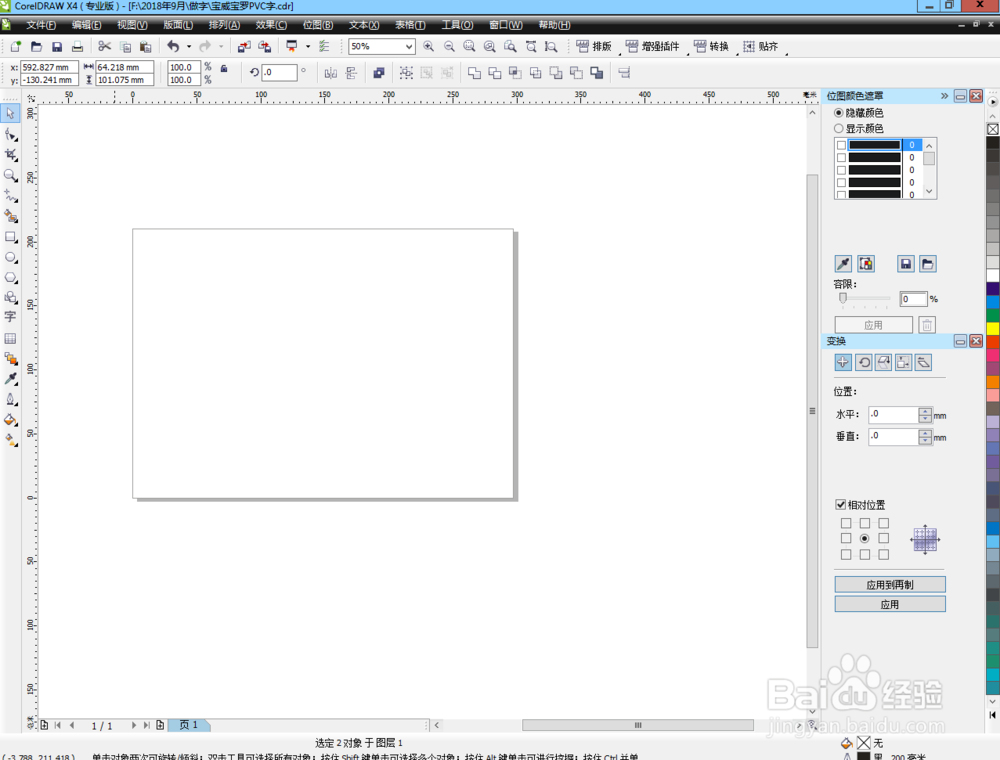The image size is (1000, 760).
Task: Check the third color mask checkbox
Action: pyautogui.click(x=841, y=170)
